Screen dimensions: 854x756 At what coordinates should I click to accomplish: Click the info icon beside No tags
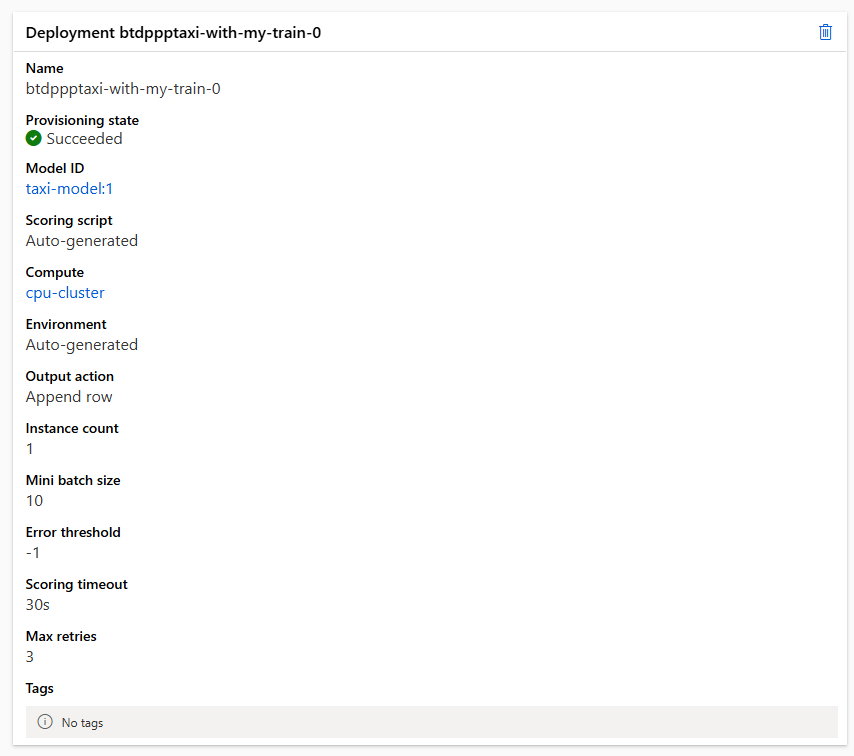pos(45,722)
